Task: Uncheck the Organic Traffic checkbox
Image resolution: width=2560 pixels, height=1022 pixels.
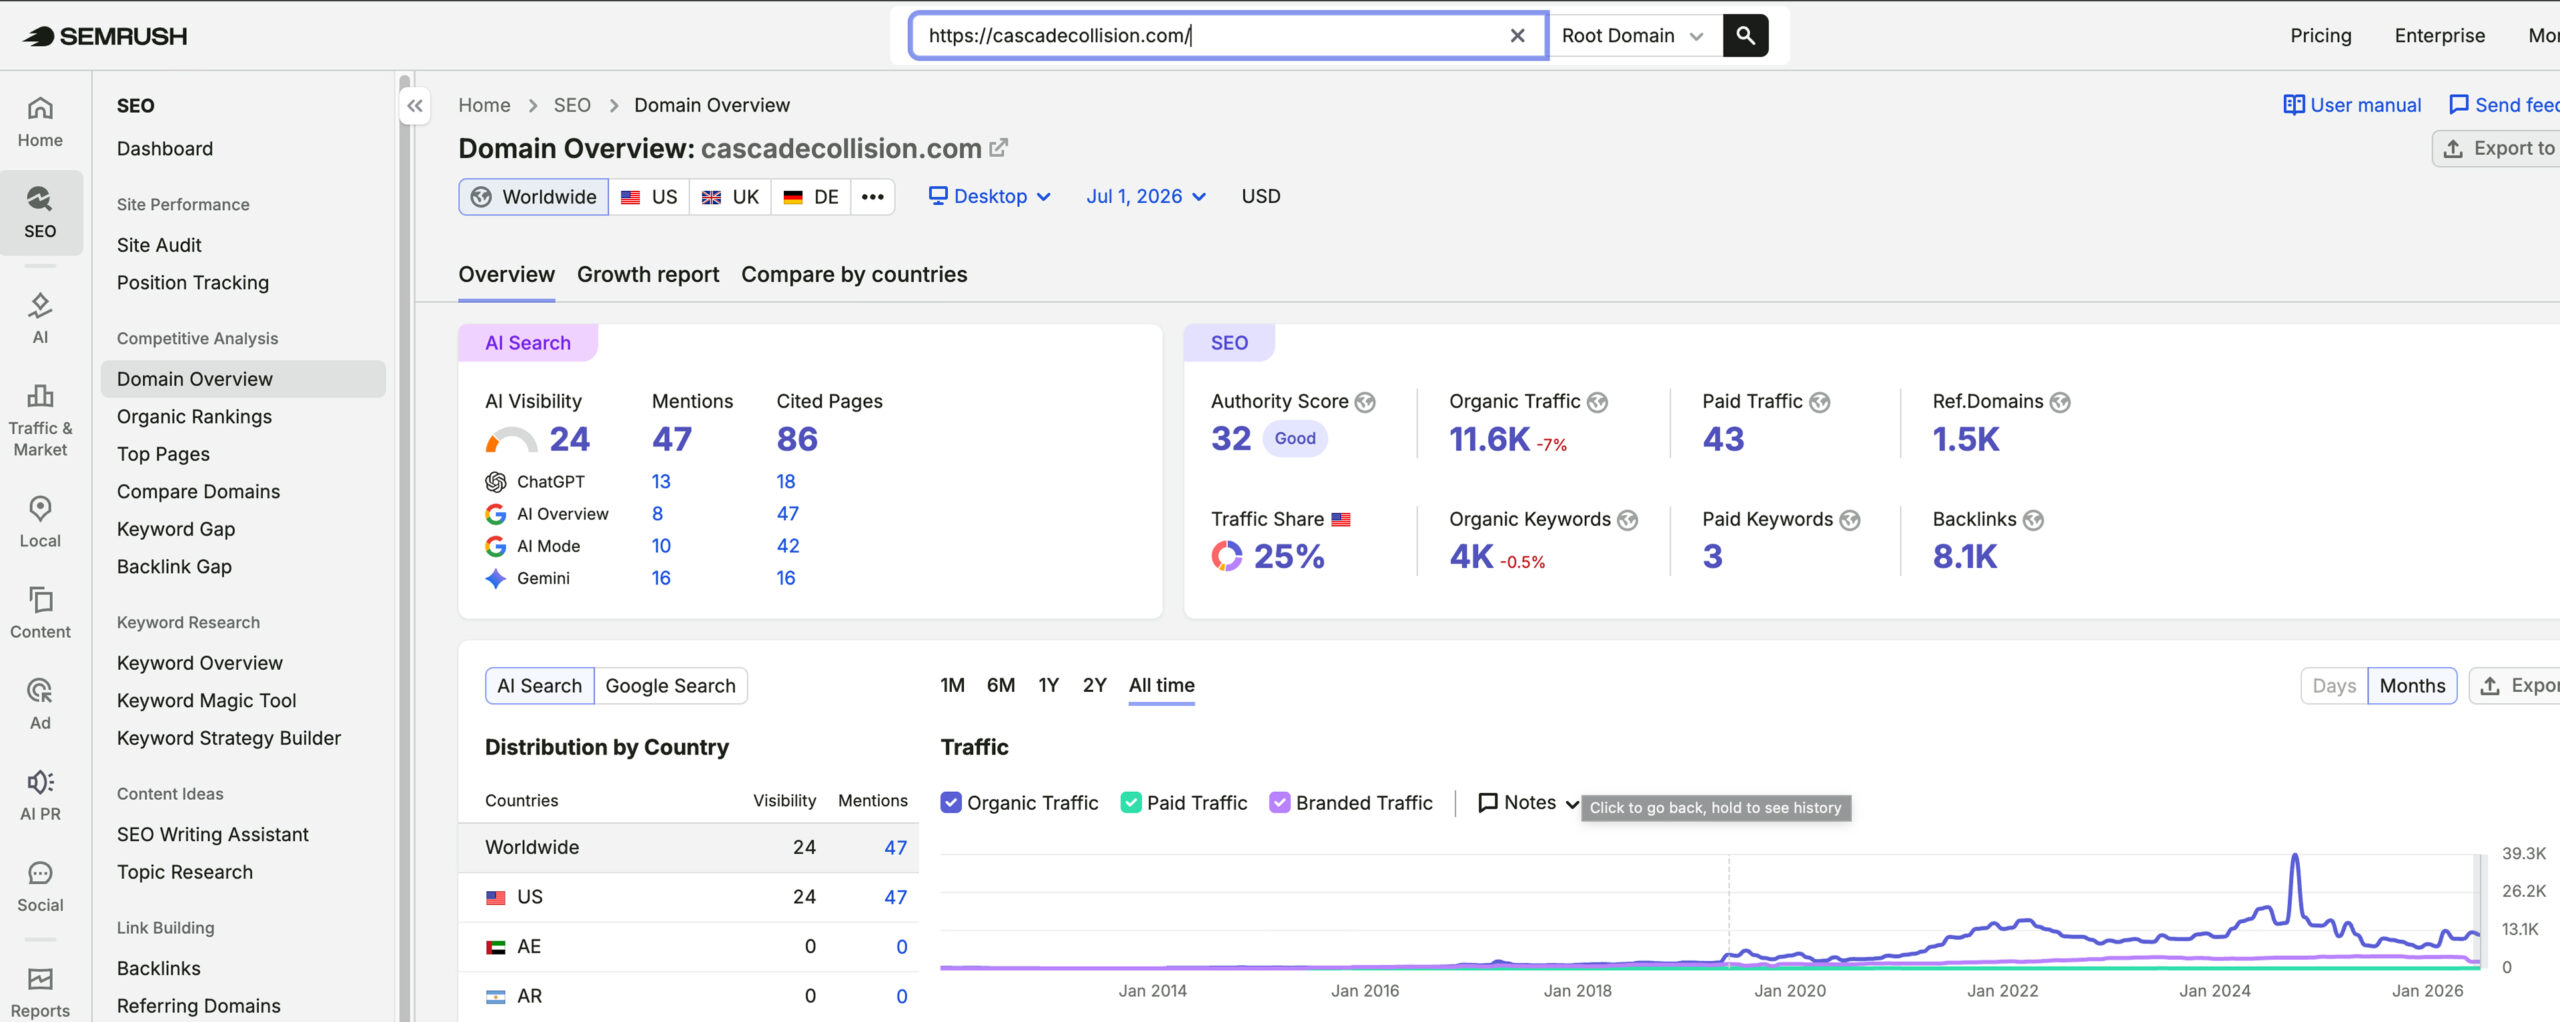Action: coord(951,802)
